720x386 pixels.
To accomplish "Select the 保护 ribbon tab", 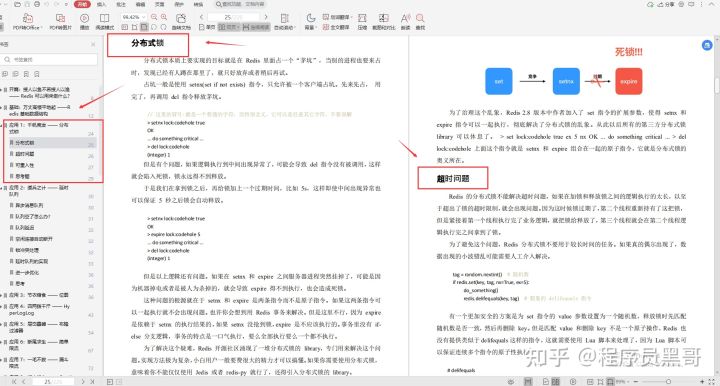I will pyautogui.click(x=179, y=4).
